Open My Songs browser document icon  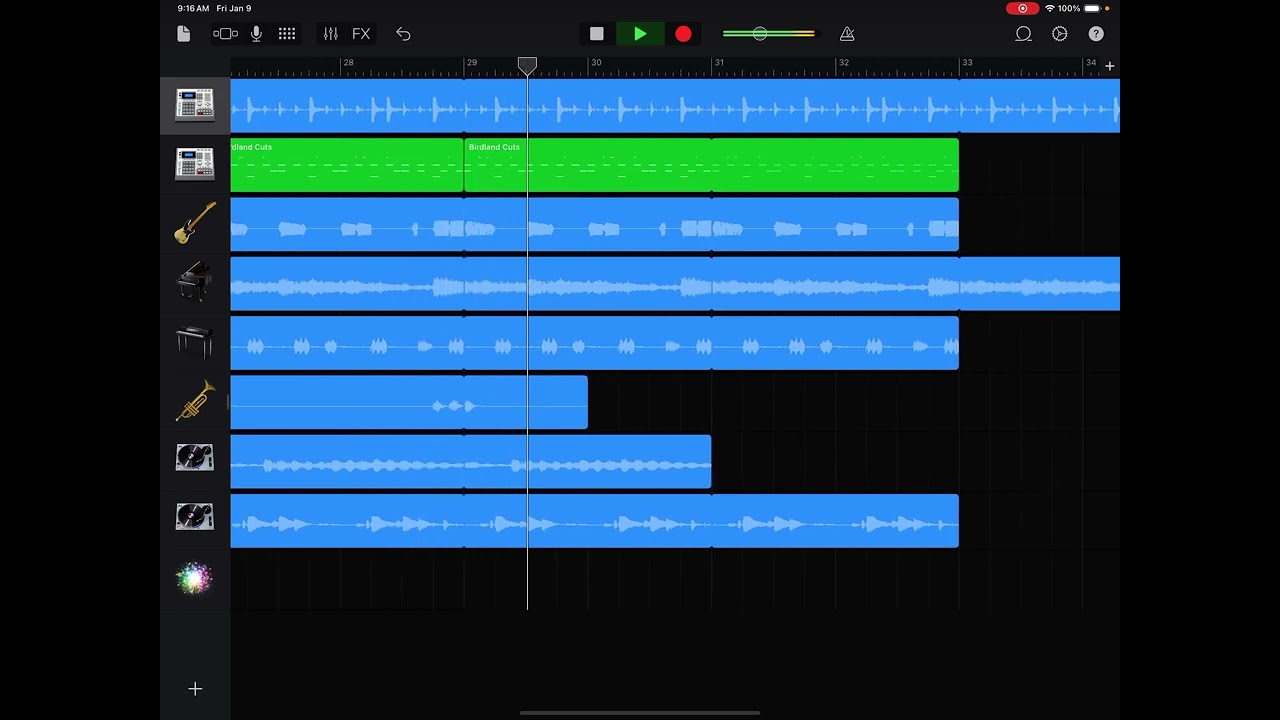183,34
